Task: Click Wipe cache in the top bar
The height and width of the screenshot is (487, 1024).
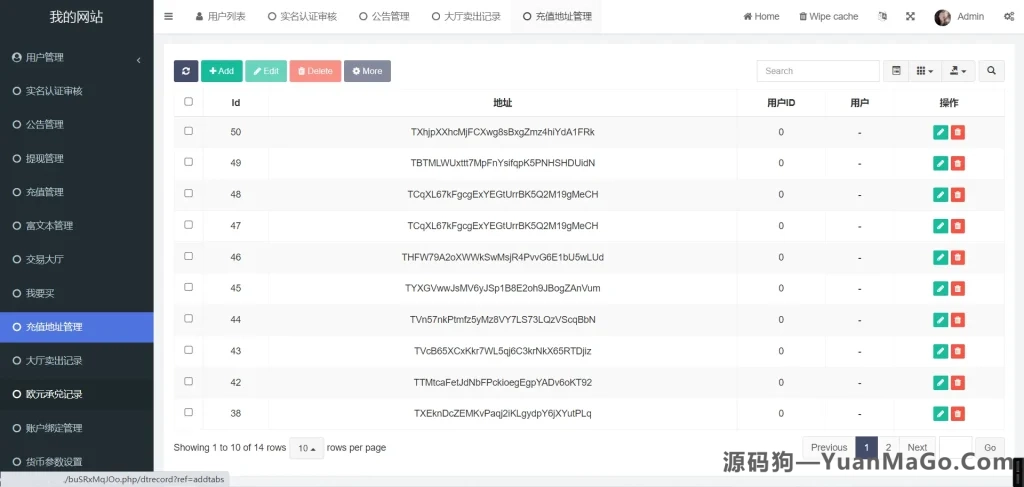Action: click(829, 16)
